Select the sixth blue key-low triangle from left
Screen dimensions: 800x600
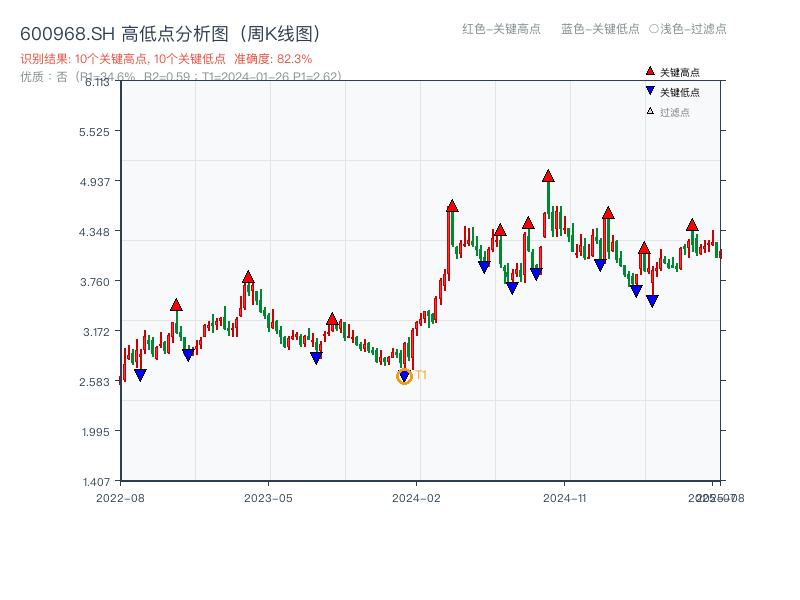pyautogui.click(x=512, y=288)
